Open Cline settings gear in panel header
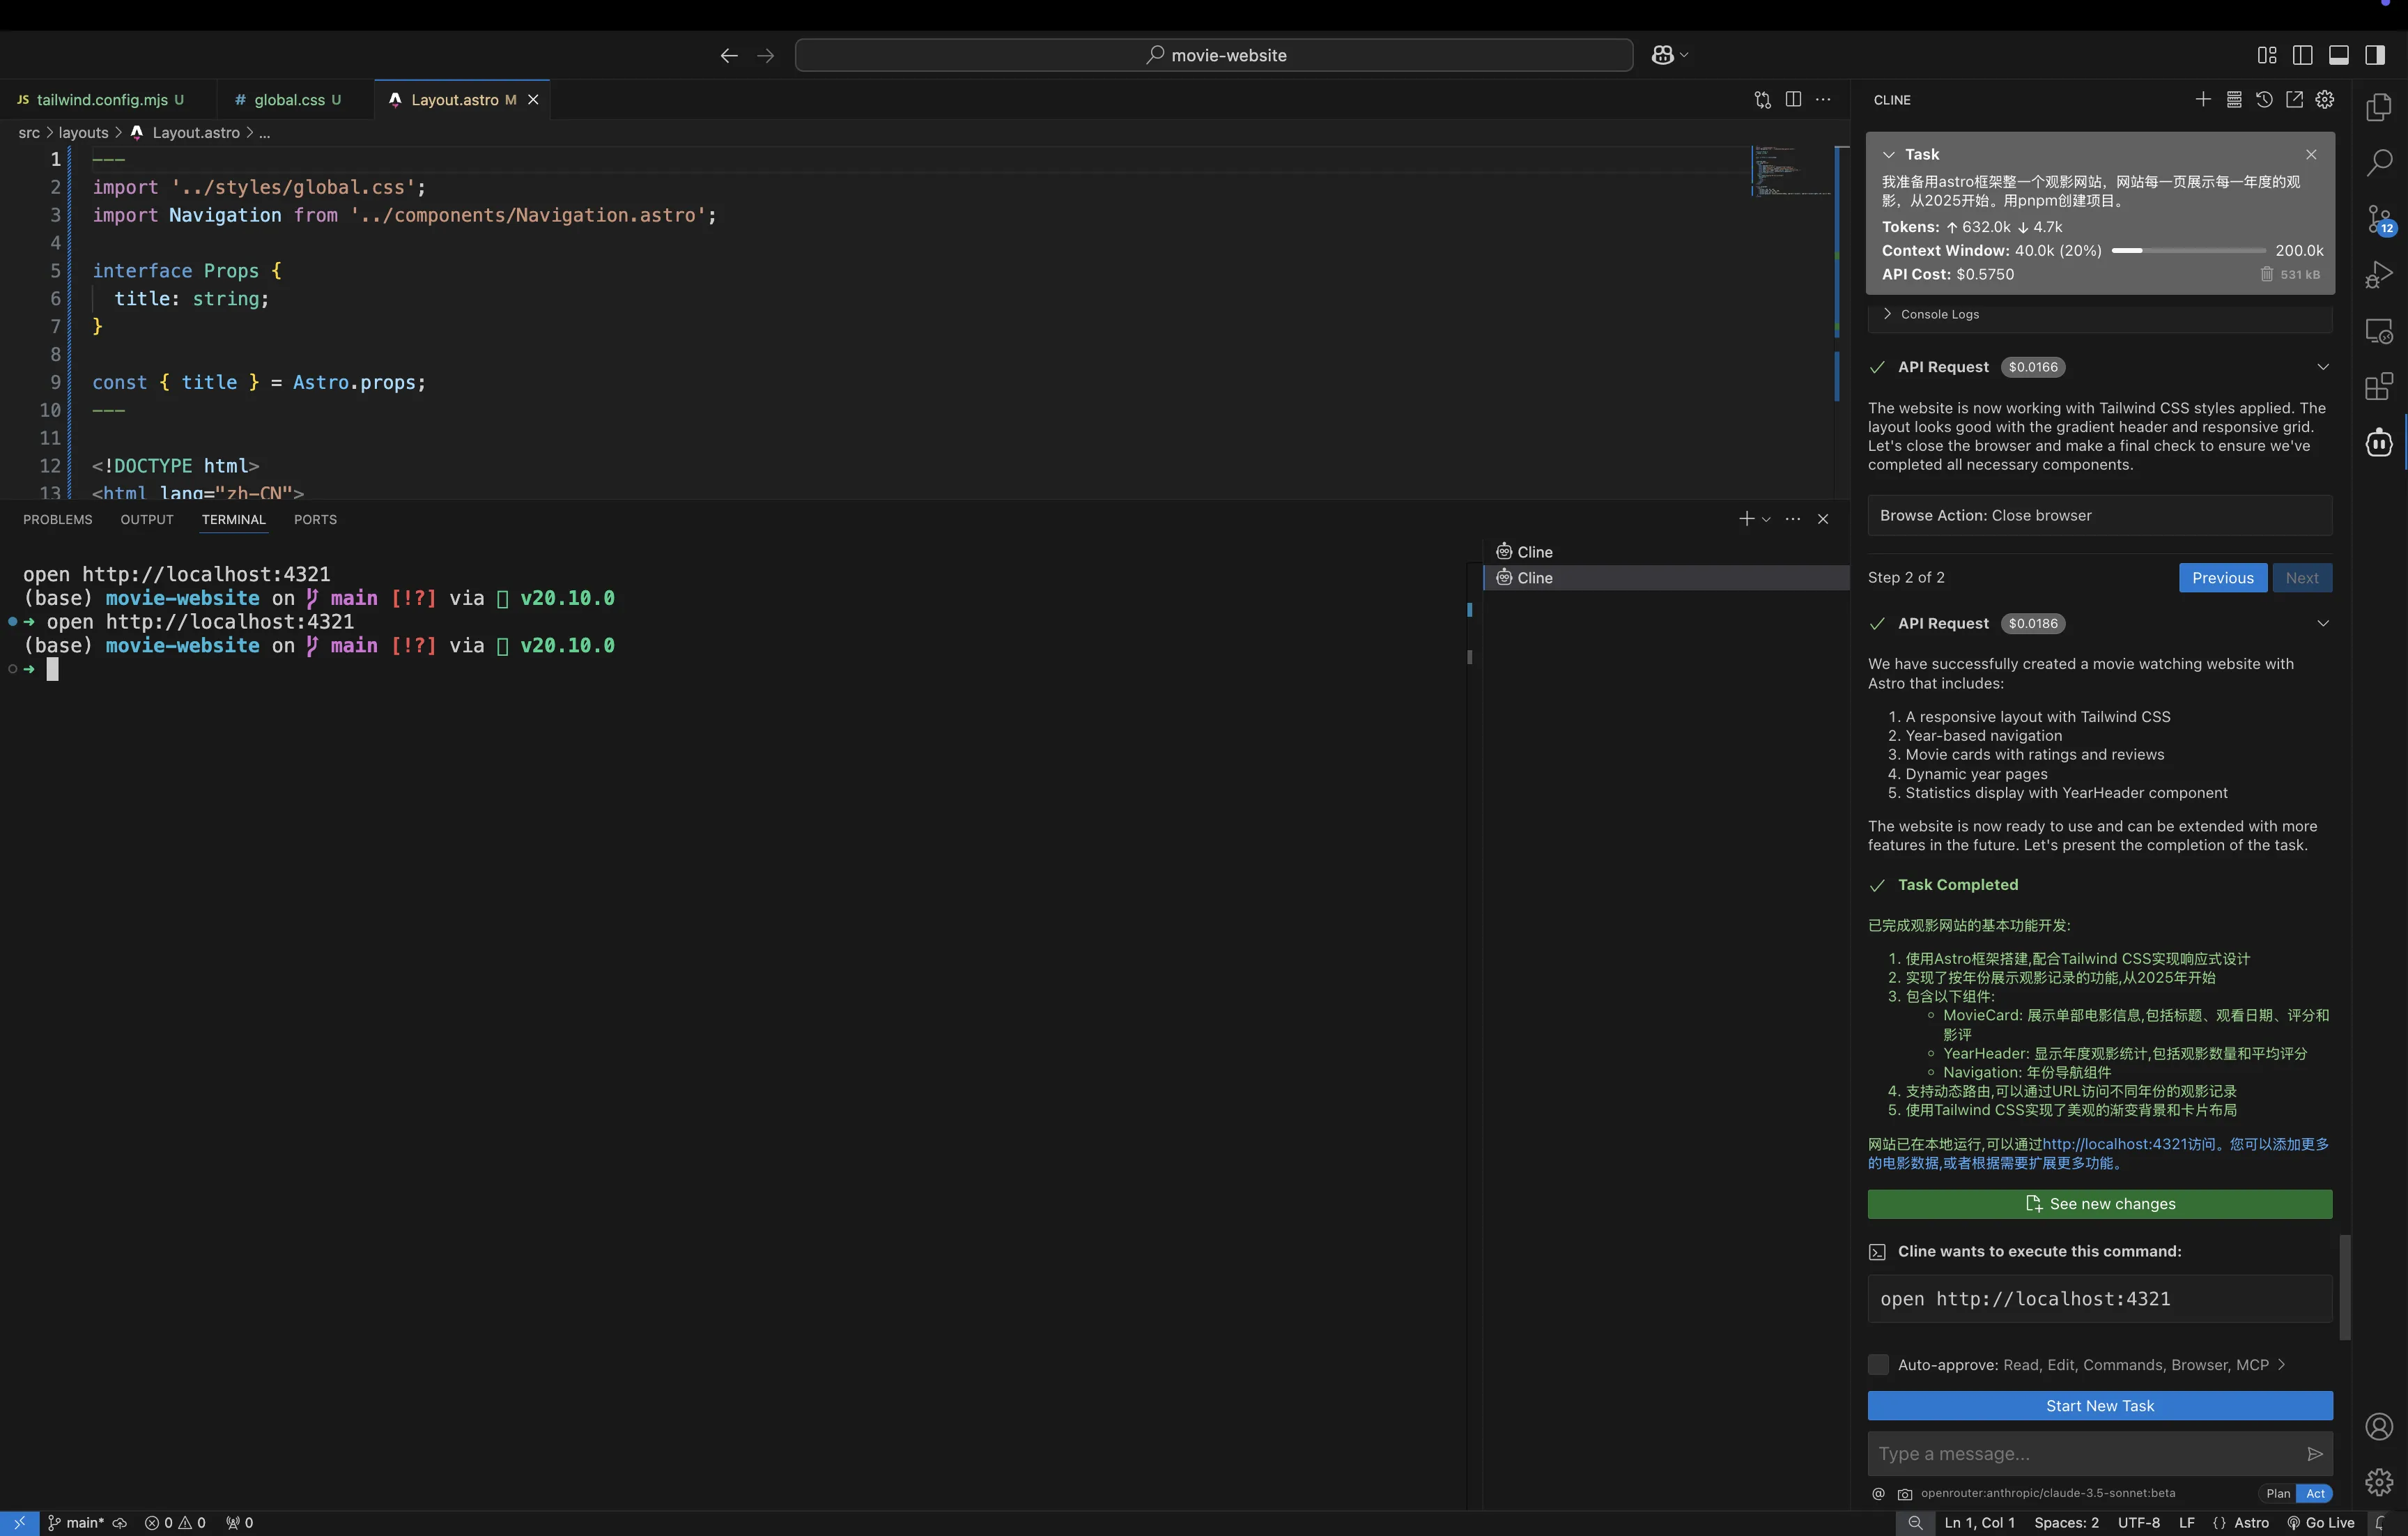Image resolution: width=2408 pixels, height=1536 pixels. [x=2325, y=99]
